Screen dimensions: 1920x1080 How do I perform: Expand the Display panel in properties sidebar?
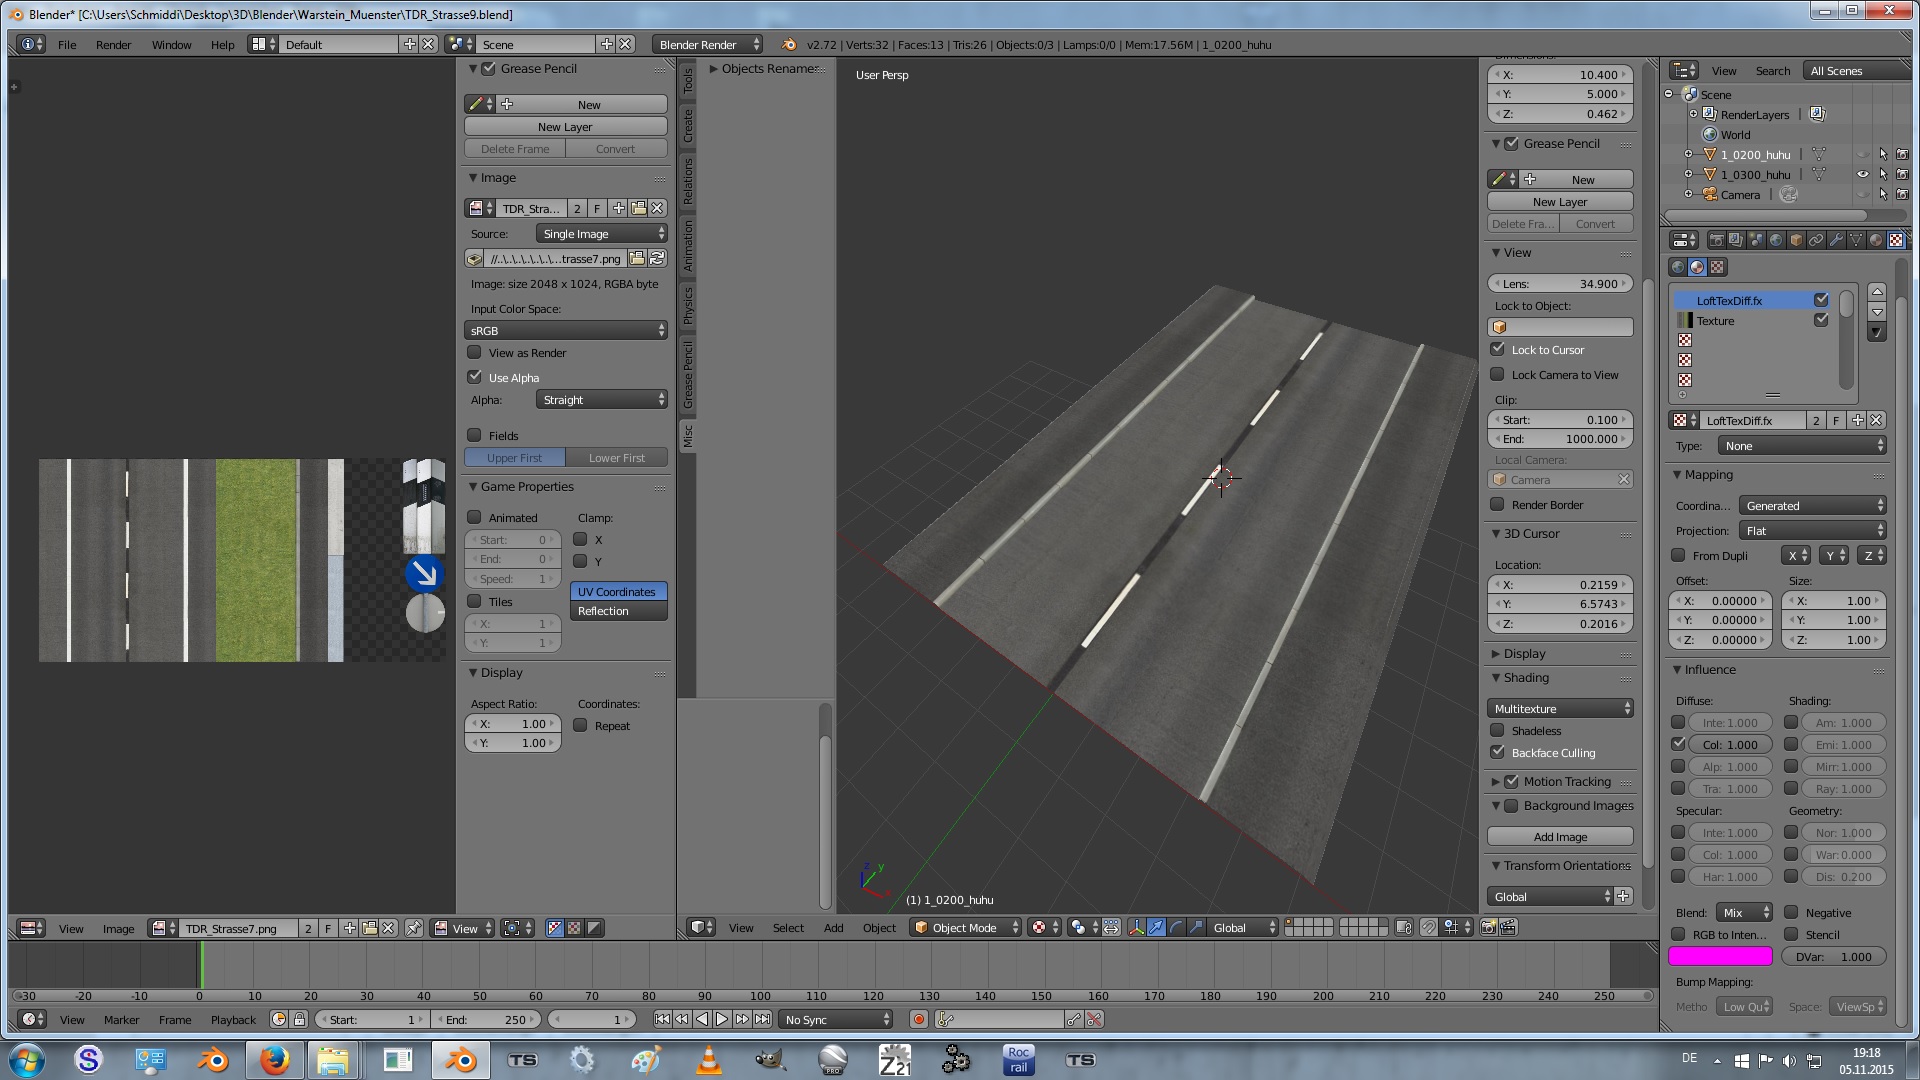click(1524, 653)
